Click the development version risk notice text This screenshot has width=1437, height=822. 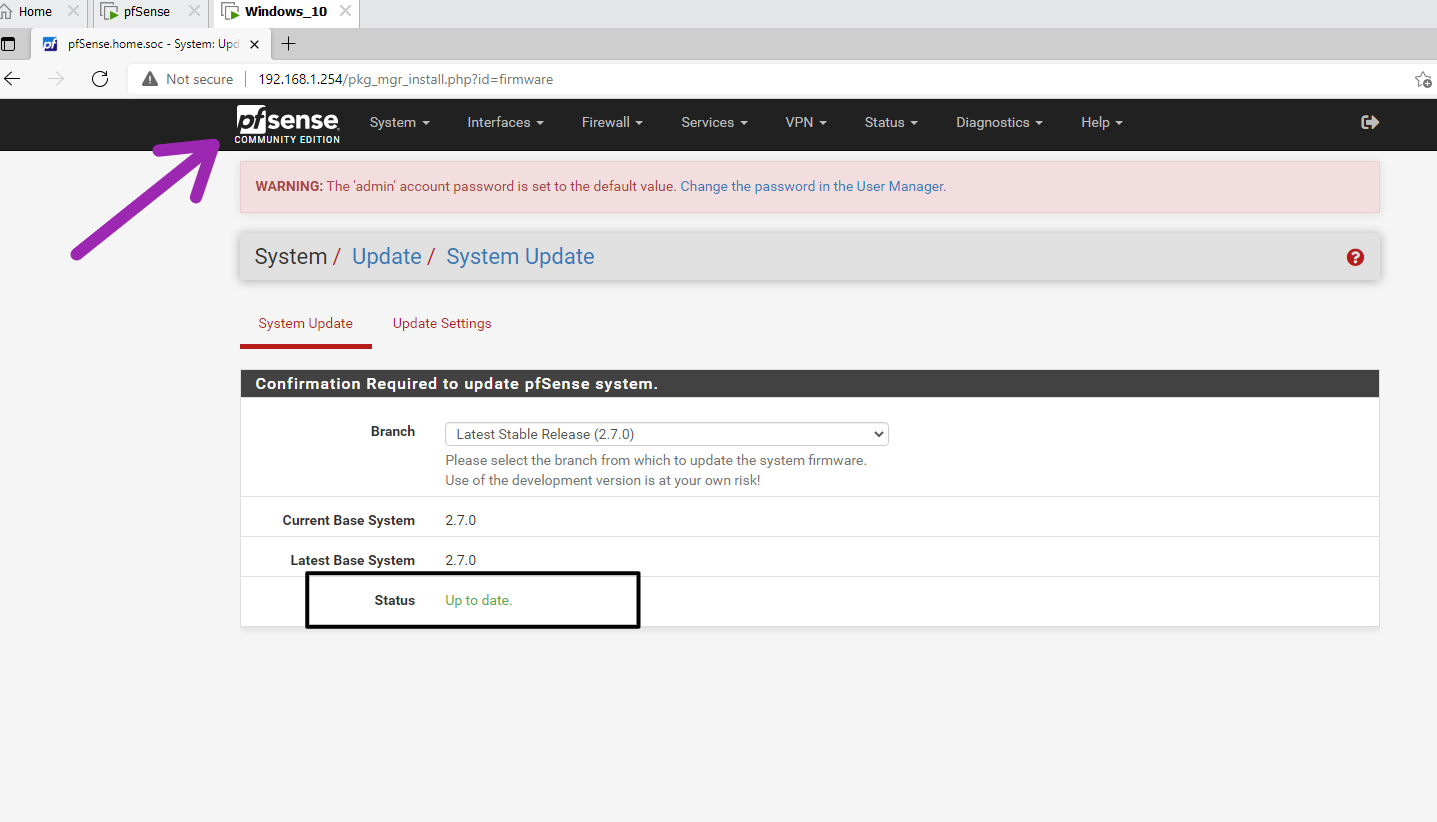coord(603,480)
